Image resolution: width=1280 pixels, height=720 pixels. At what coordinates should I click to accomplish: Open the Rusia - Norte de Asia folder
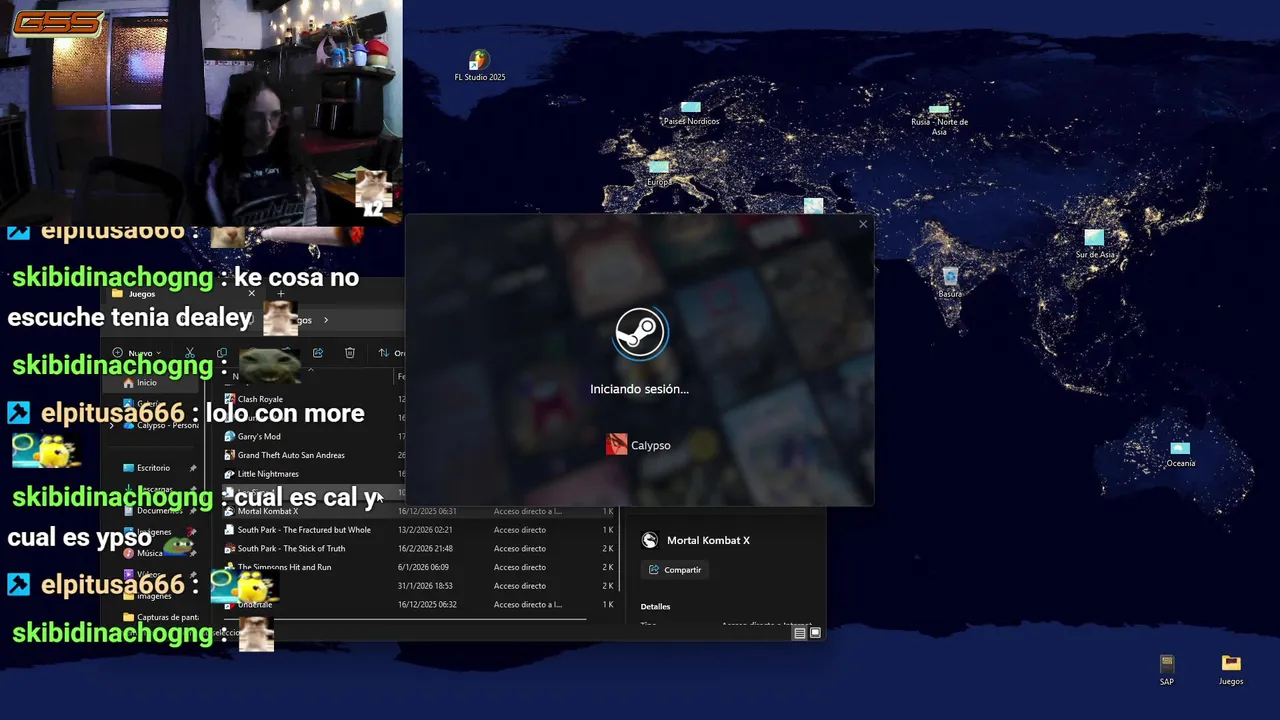[939, 119]
